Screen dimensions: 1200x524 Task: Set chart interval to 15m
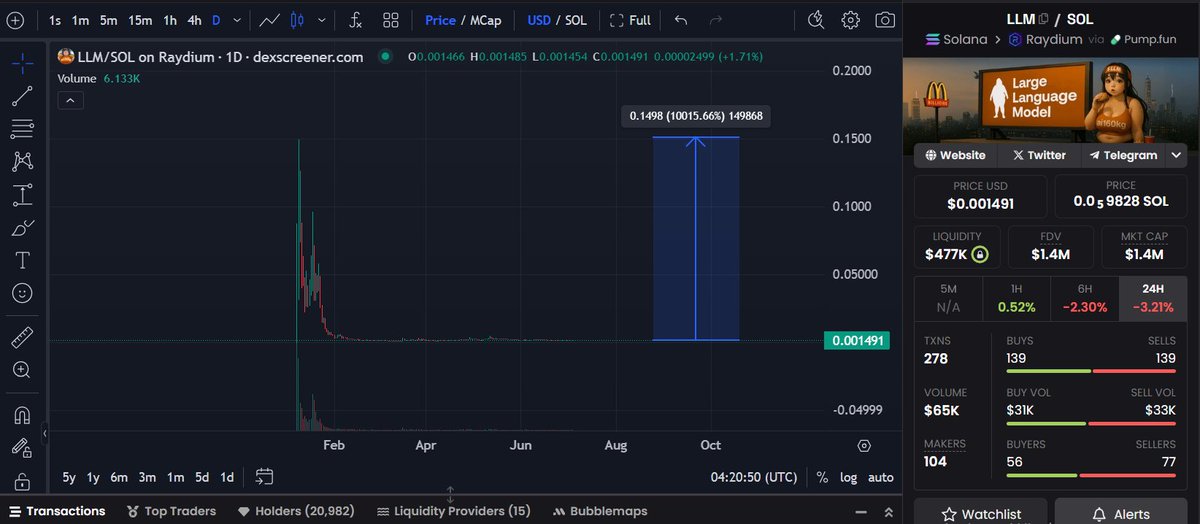tap(140, 20)
